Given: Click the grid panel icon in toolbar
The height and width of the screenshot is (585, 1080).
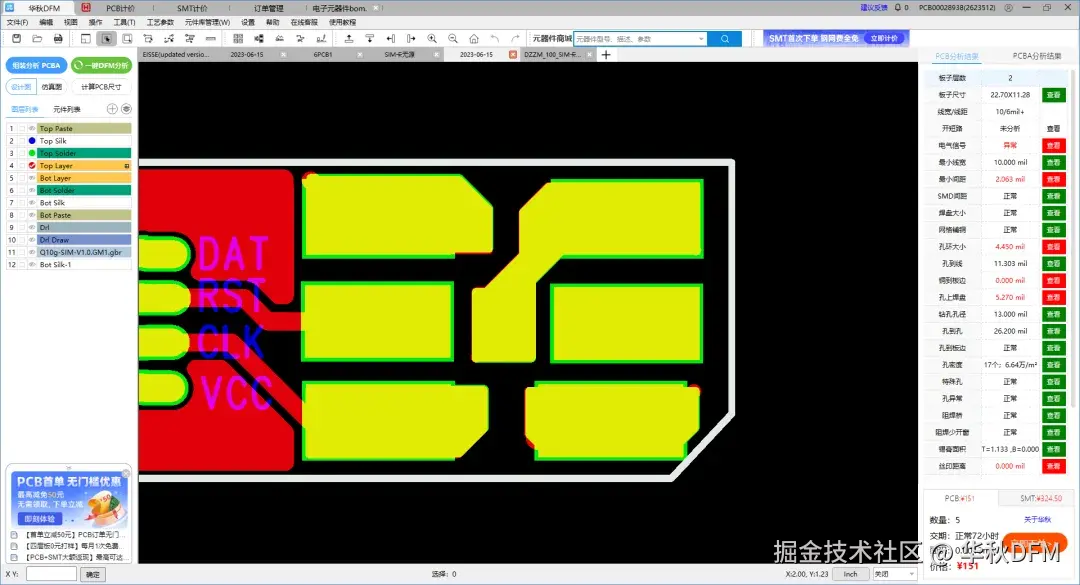Looking at the screenshot, I should pyautogui.click(x=238, y=39).
